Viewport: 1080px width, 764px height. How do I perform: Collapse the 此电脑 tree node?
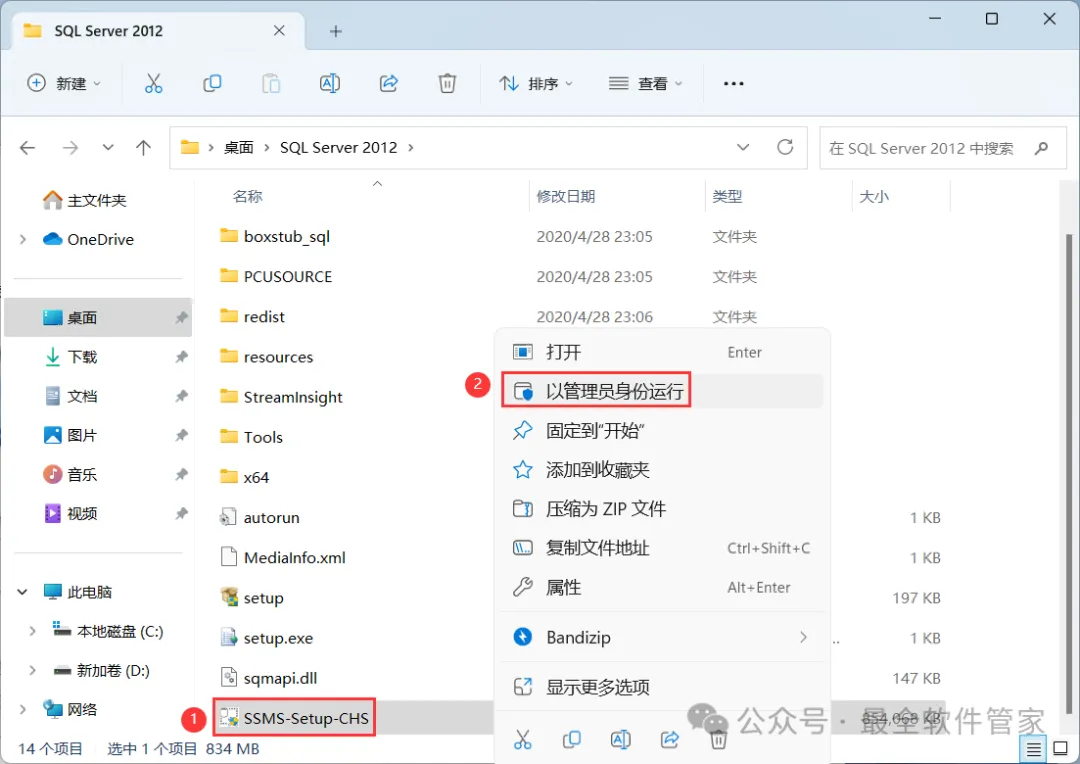(23, 592)
